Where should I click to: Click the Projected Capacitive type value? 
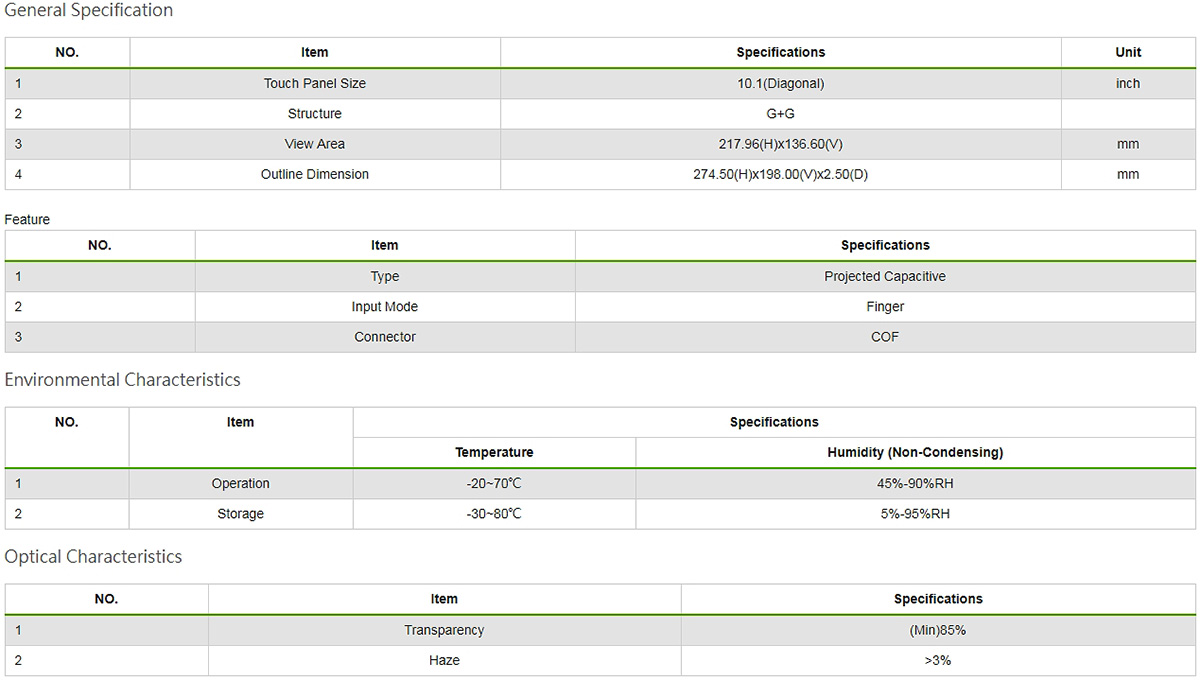(884, 277)
